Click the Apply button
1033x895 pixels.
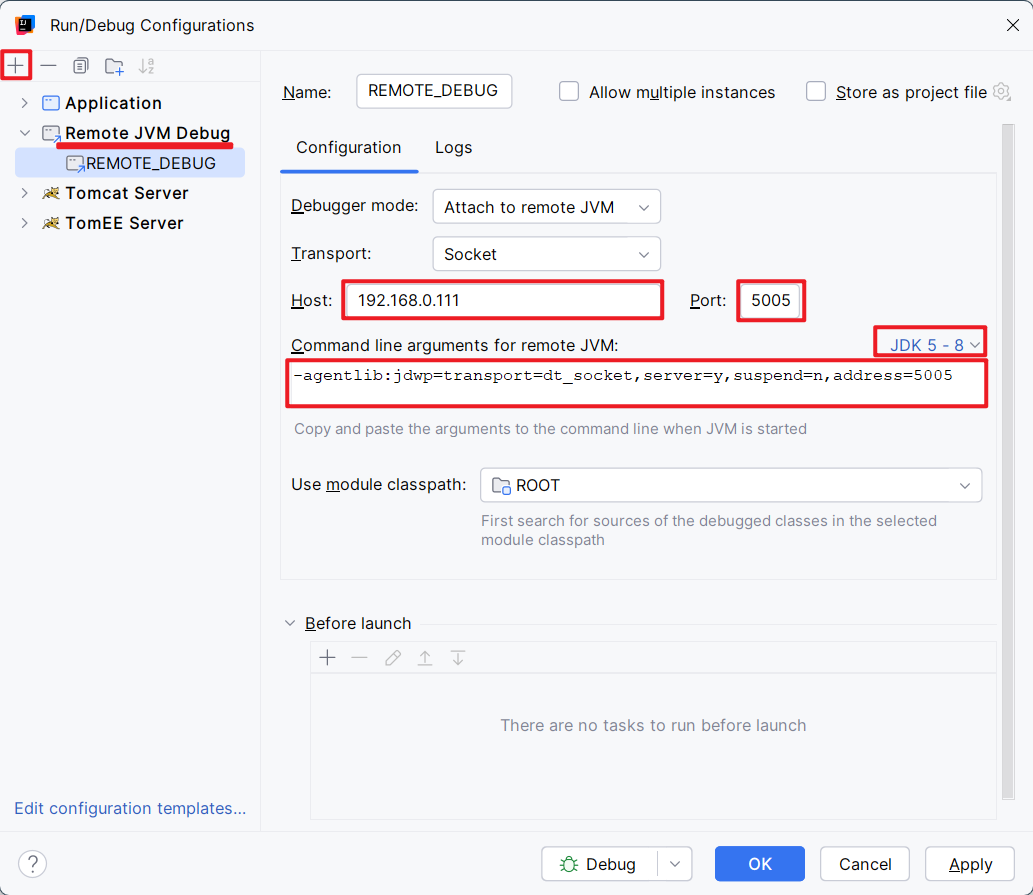tap(970, 864)
